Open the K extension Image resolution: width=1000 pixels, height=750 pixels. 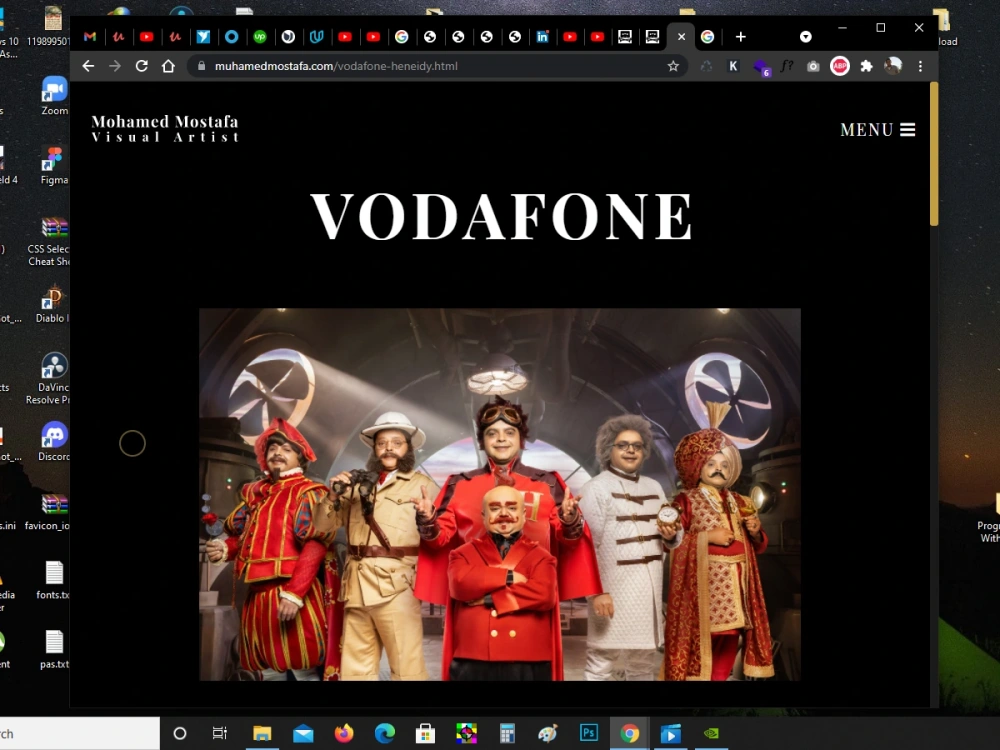point(733,66)
